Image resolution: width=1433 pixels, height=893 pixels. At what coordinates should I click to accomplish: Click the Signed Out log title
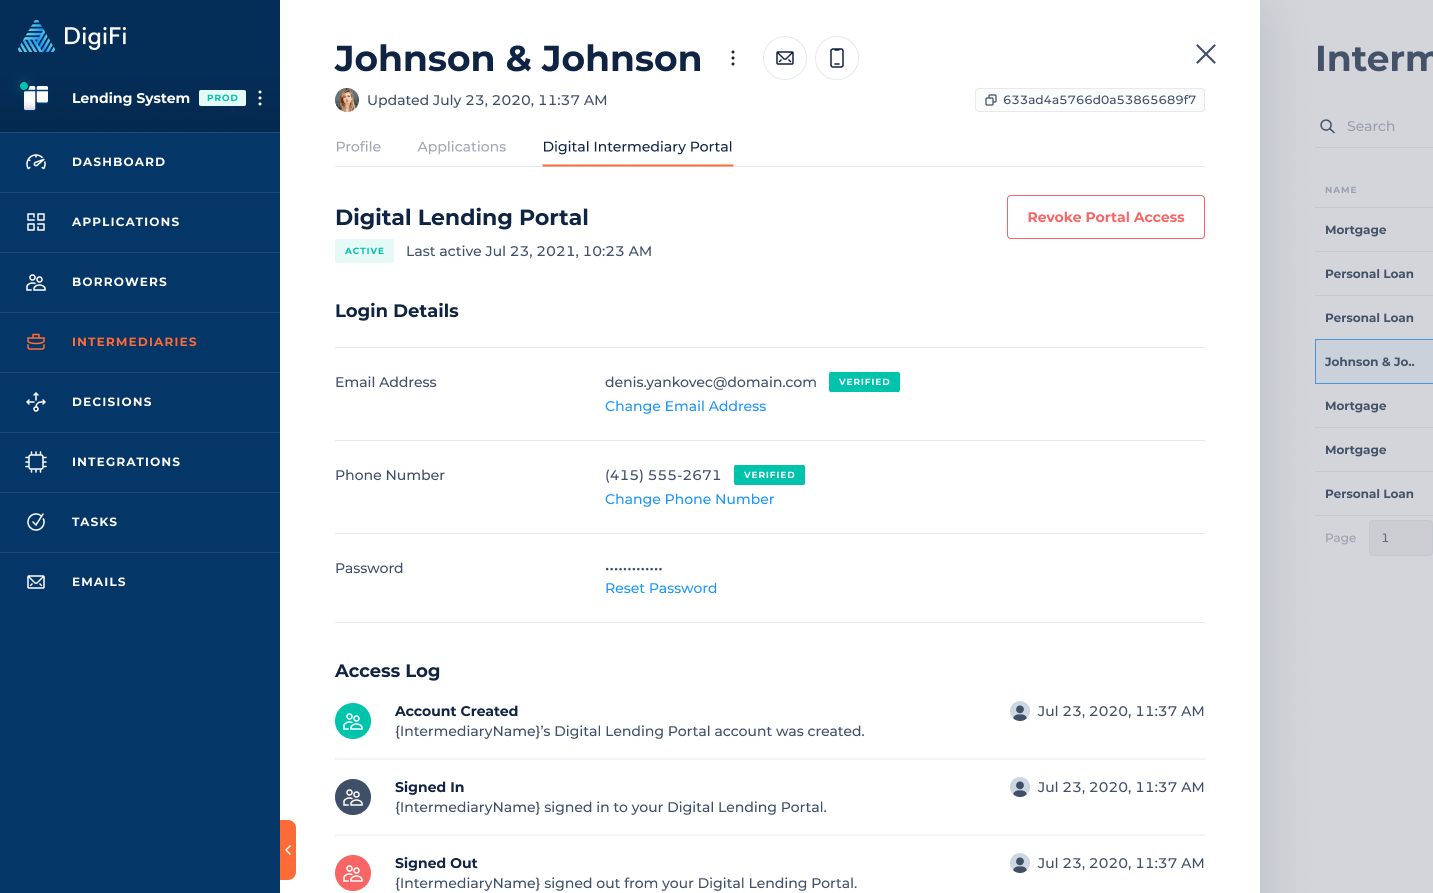[436, 863]
